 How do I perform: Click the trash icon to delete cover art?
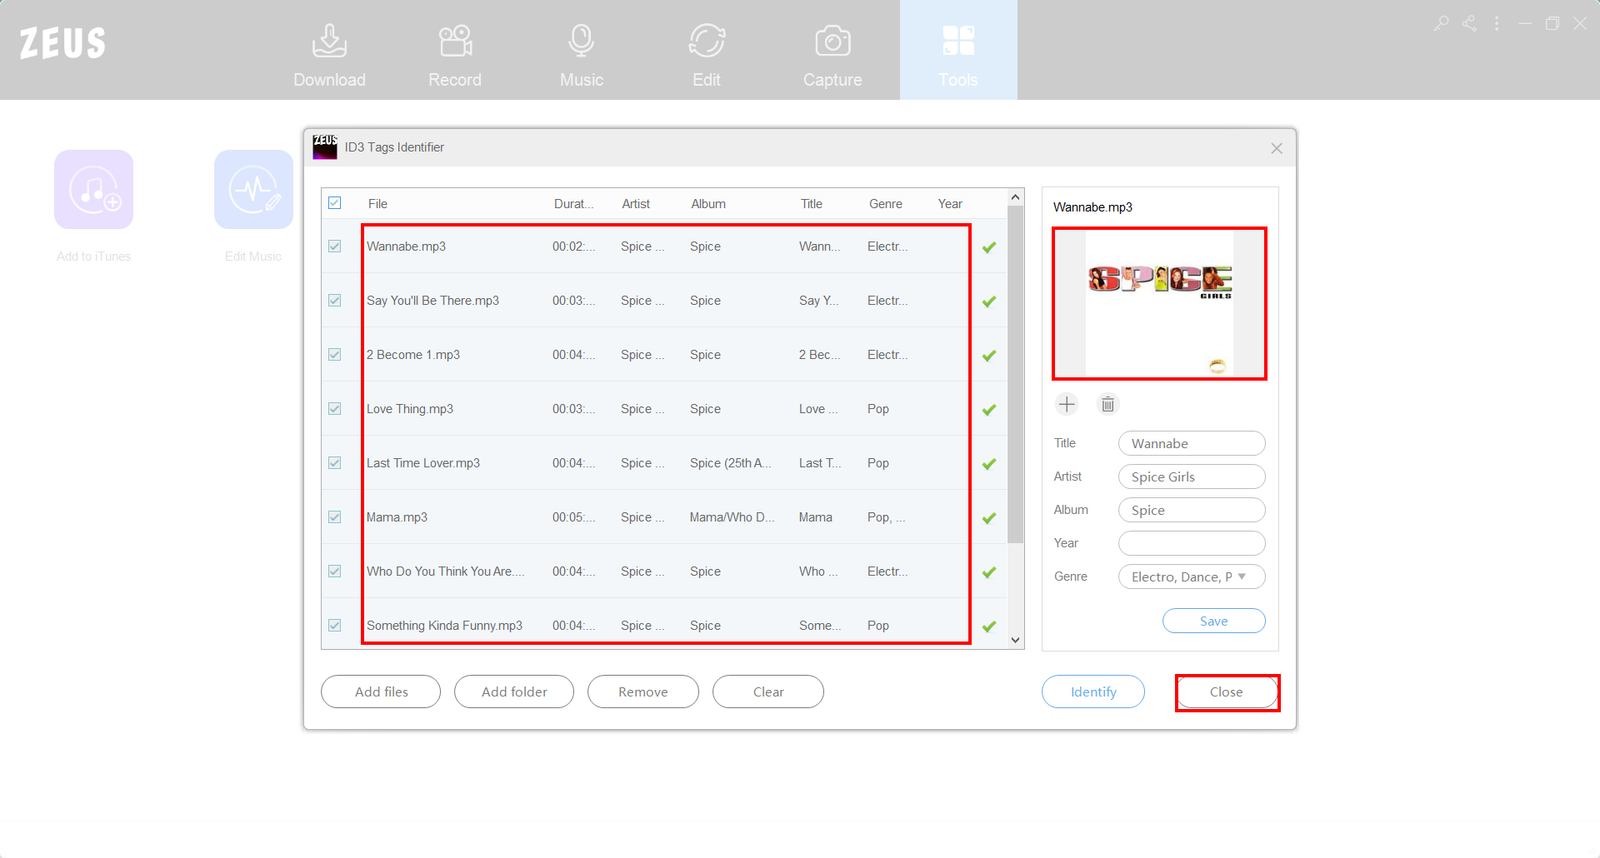(x=1107, y=404)
